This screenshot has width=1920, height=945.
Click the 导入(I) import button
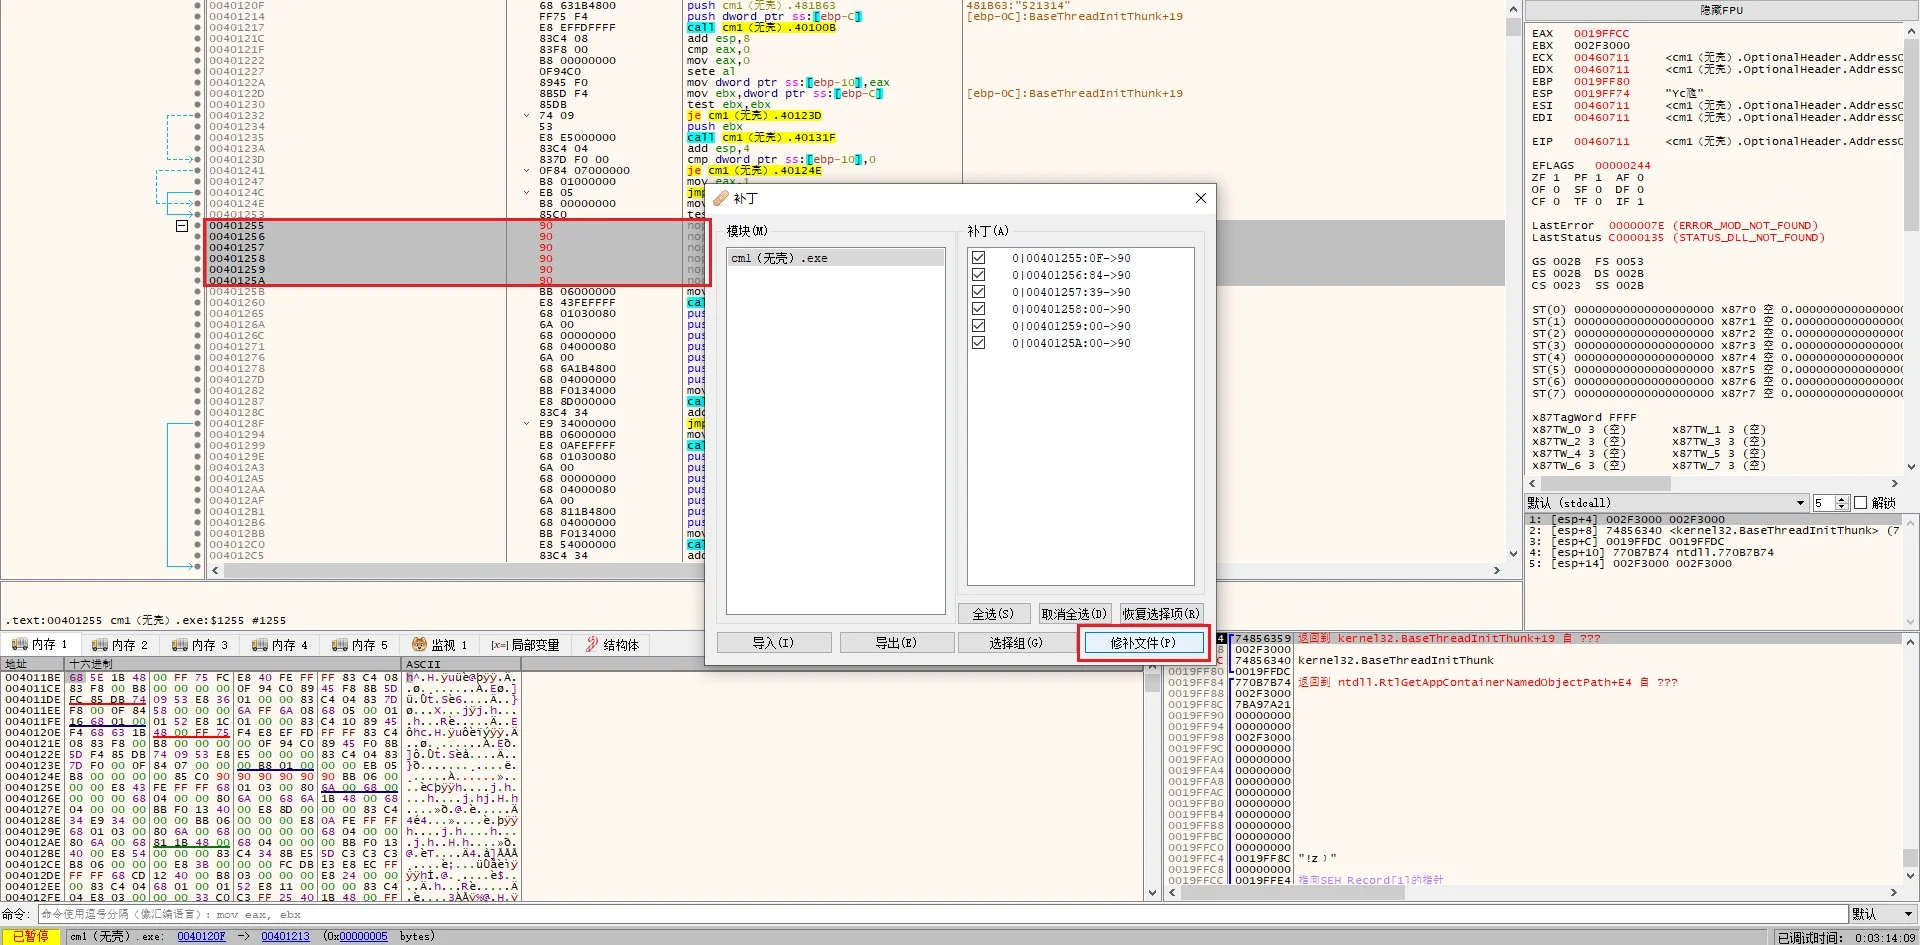click(x=773, y=643)
